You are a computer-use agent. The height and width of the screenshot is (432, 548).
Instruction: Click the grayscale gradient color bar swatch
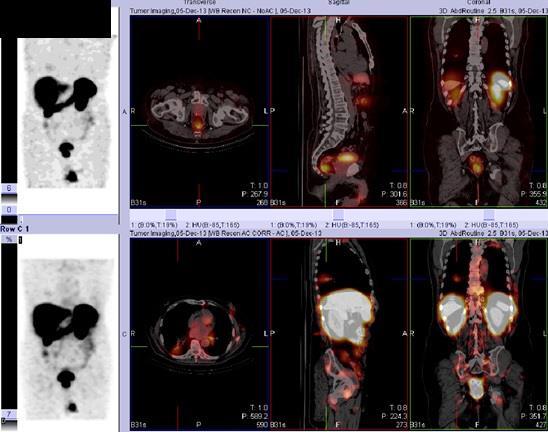click(9, 199)
